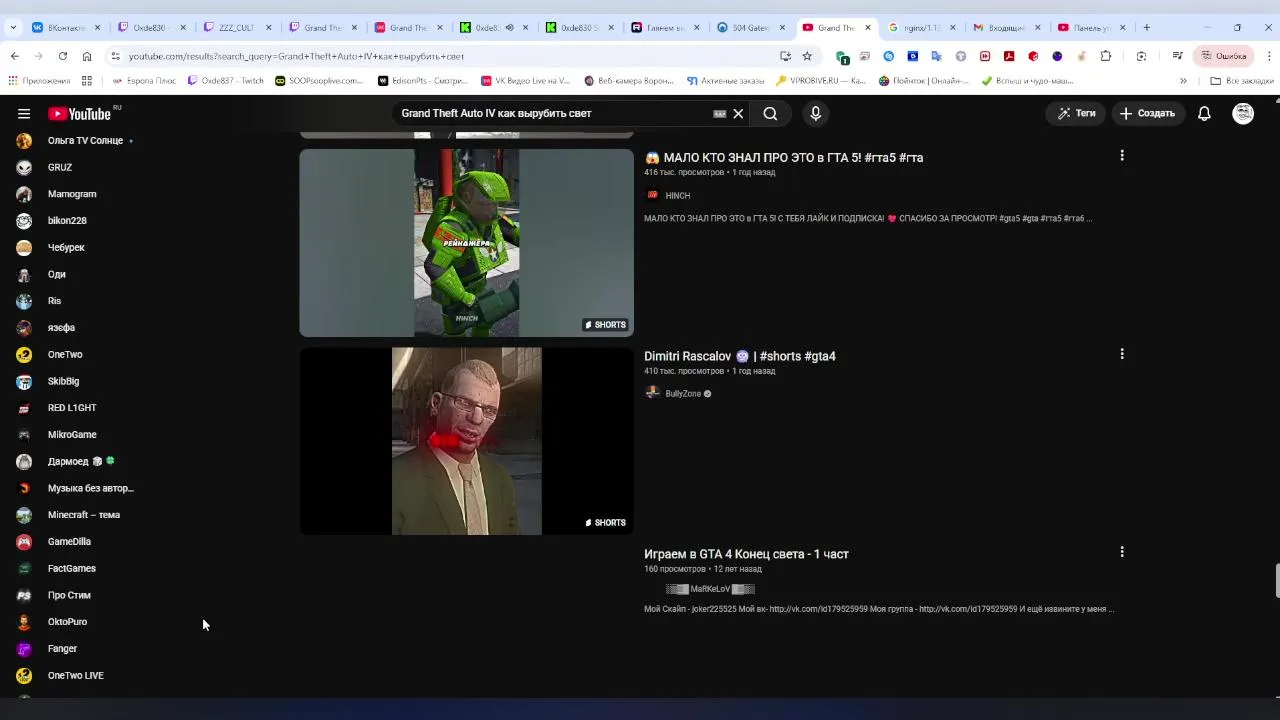Switch to the ZZZ_CULT browser tab

[x=236, y=28]
